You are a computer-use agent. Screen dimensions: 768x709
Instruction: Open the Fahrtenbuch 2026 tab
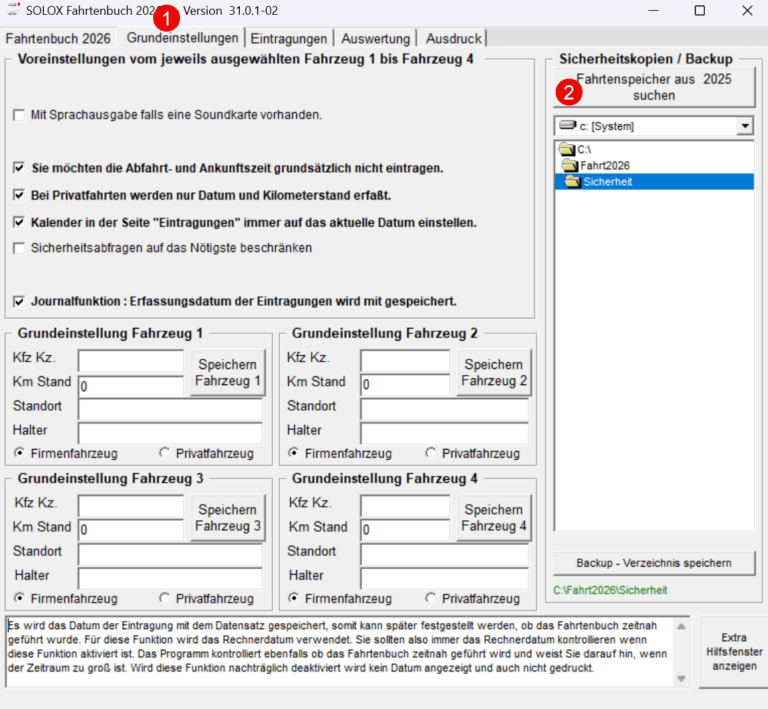[59, 38]
